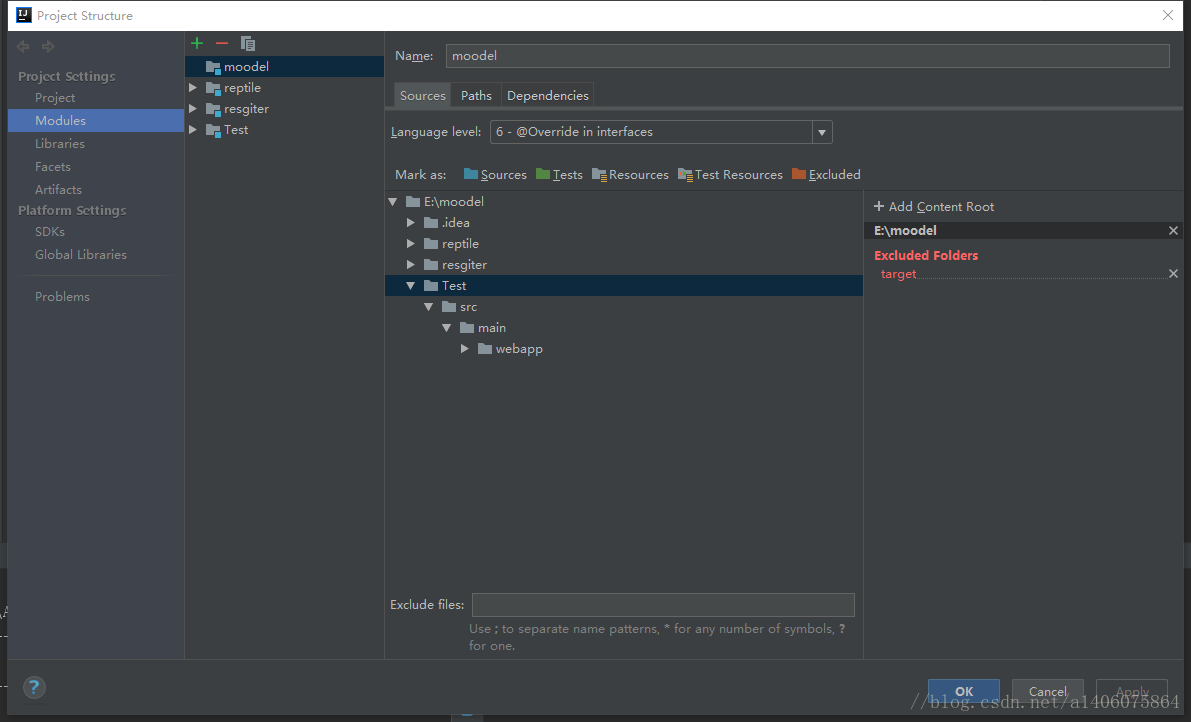Expand the .idea folder

(410, 222)
